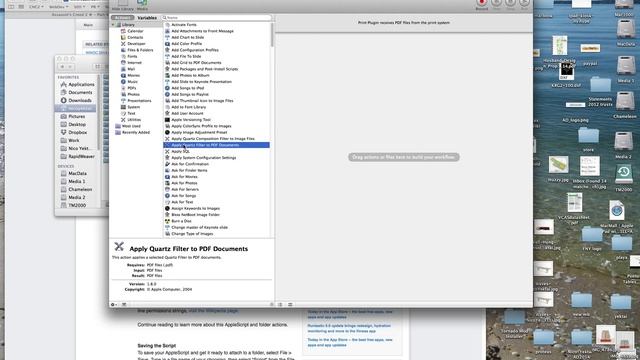Select 'Add Songs to Playlist' action

coord(190,94)
